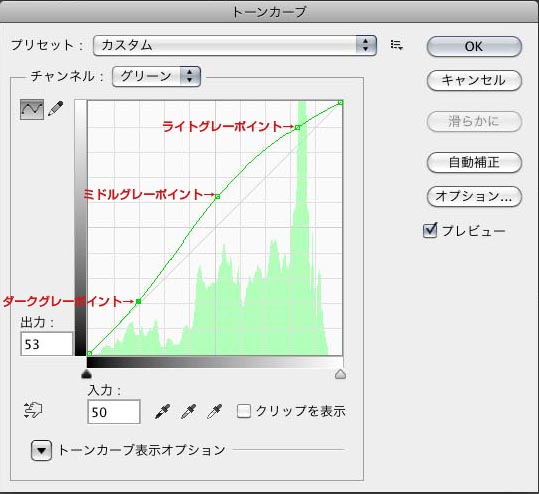Click the white point input slider

click(340, 374)
